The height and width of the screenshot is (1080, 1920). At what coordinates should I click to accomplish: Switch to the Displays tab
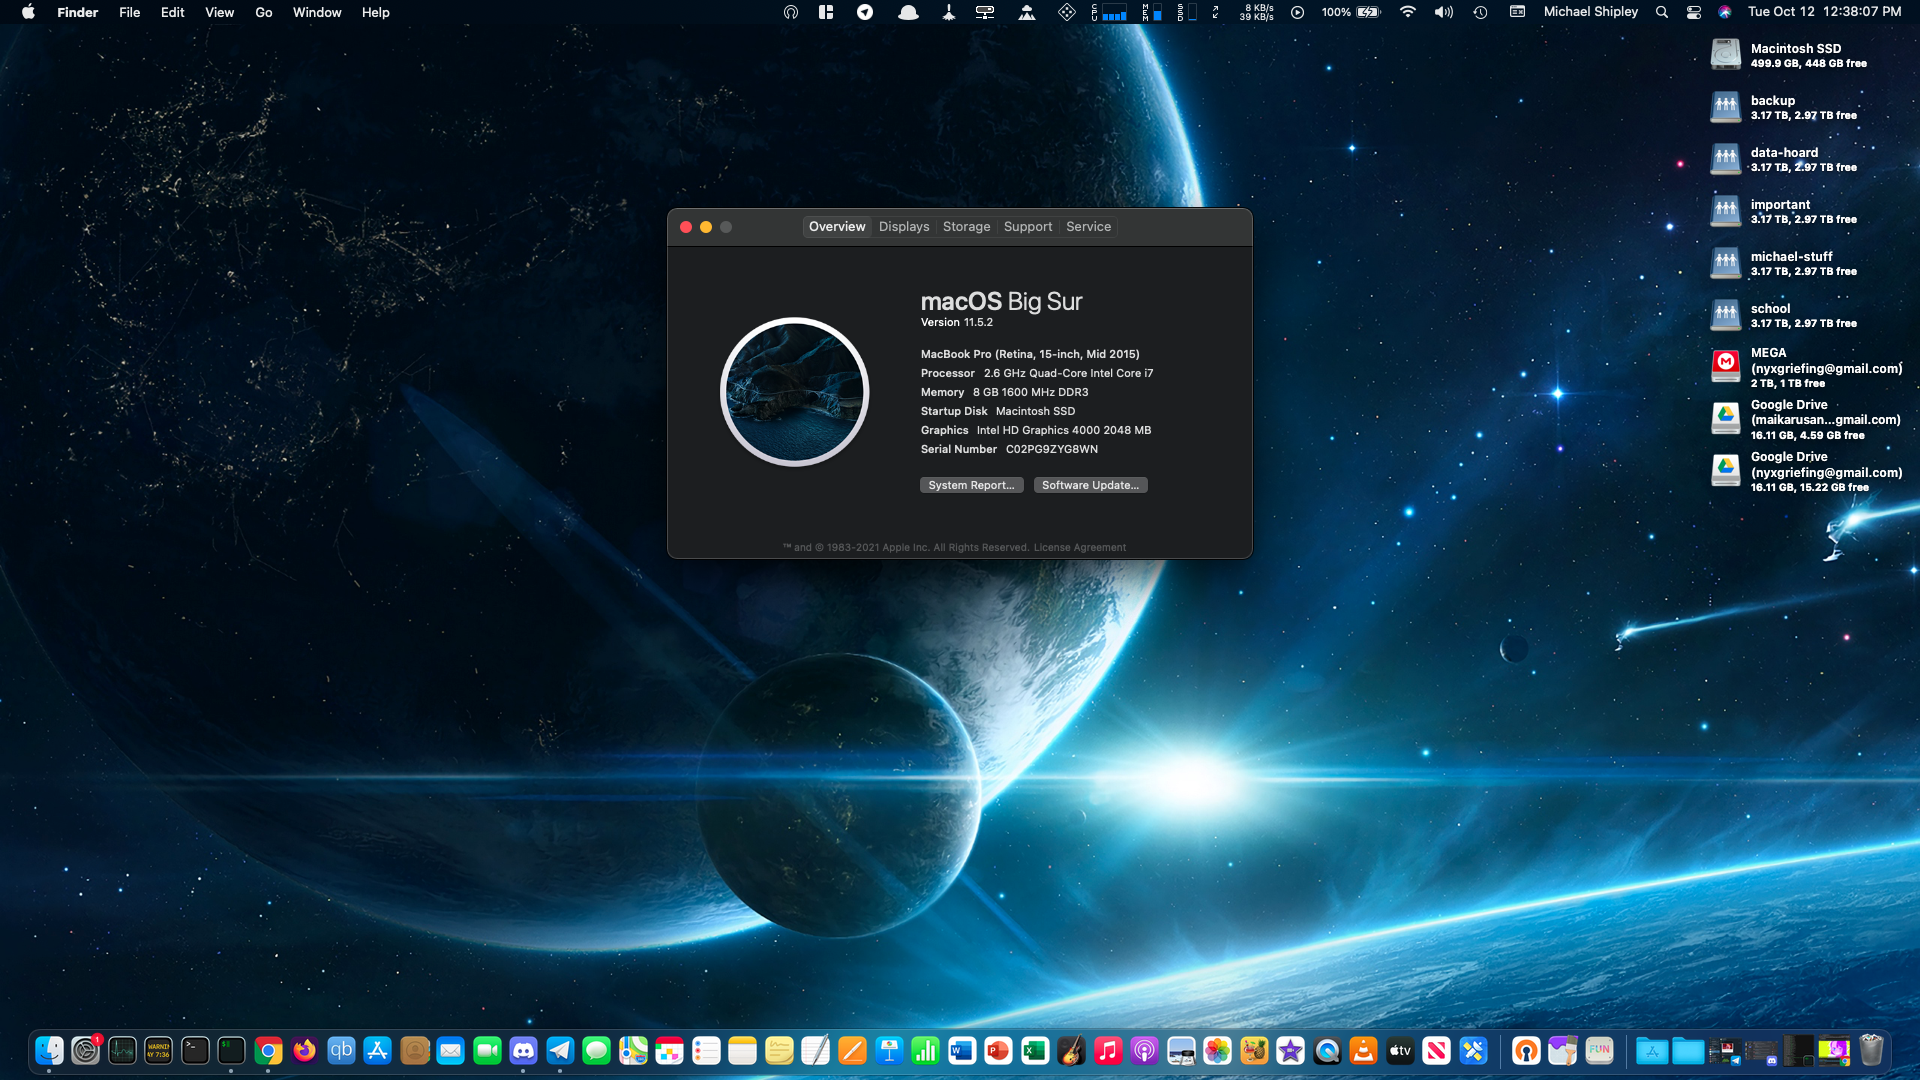[903, 227]
